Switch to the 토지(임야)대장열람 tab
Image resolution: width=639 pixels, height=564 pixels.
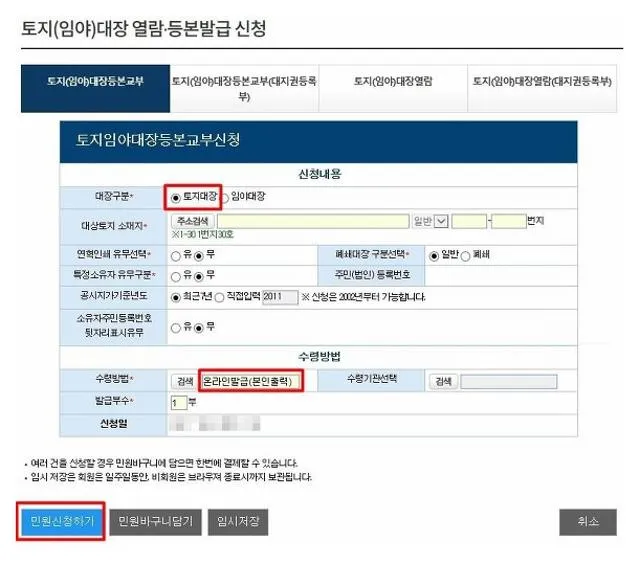click(x=393, y=88)
